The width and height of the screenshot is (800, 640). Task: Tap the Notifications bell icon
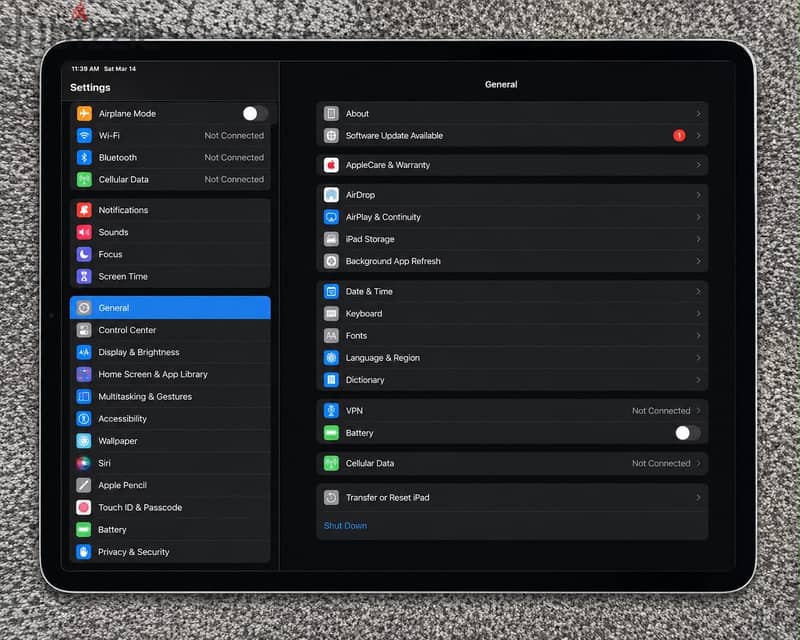[84, 210]
